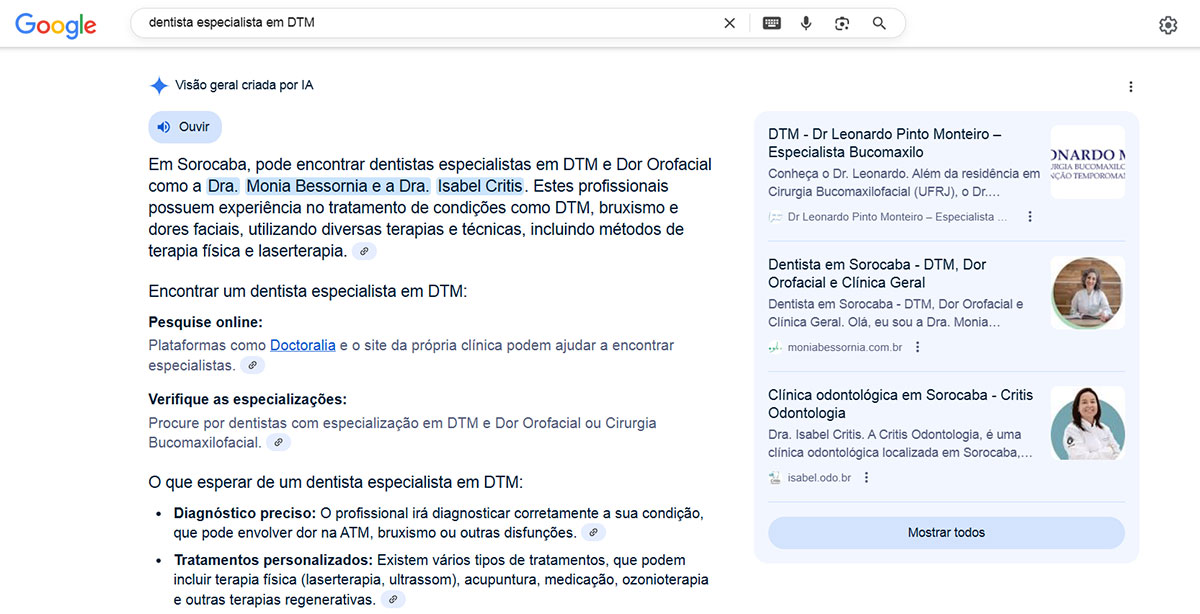The width and height of the screenshot is (1200, 614).
Task: Play the overview with Ouvir button
Action: [x=185, y=127]
